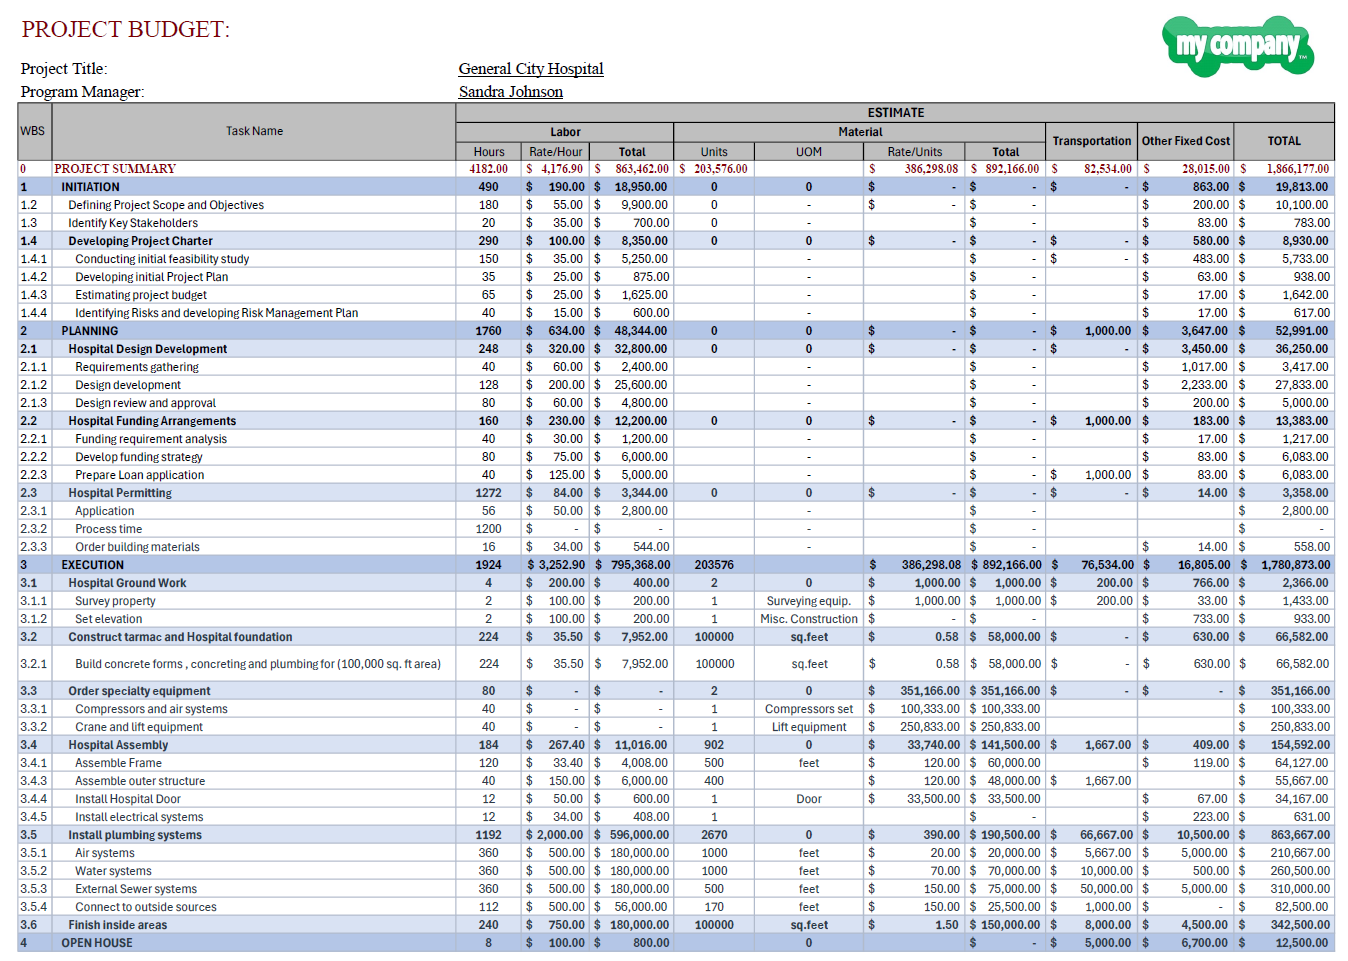Select Build concrete forms task row
The image size is (1348, 961).
[258, 664]
